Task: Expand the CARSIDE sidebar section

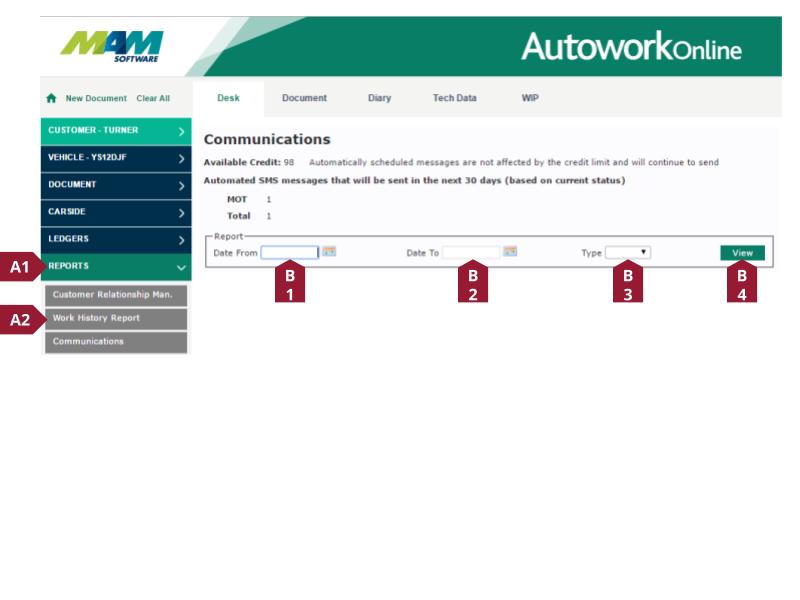Action: point(115,210)
